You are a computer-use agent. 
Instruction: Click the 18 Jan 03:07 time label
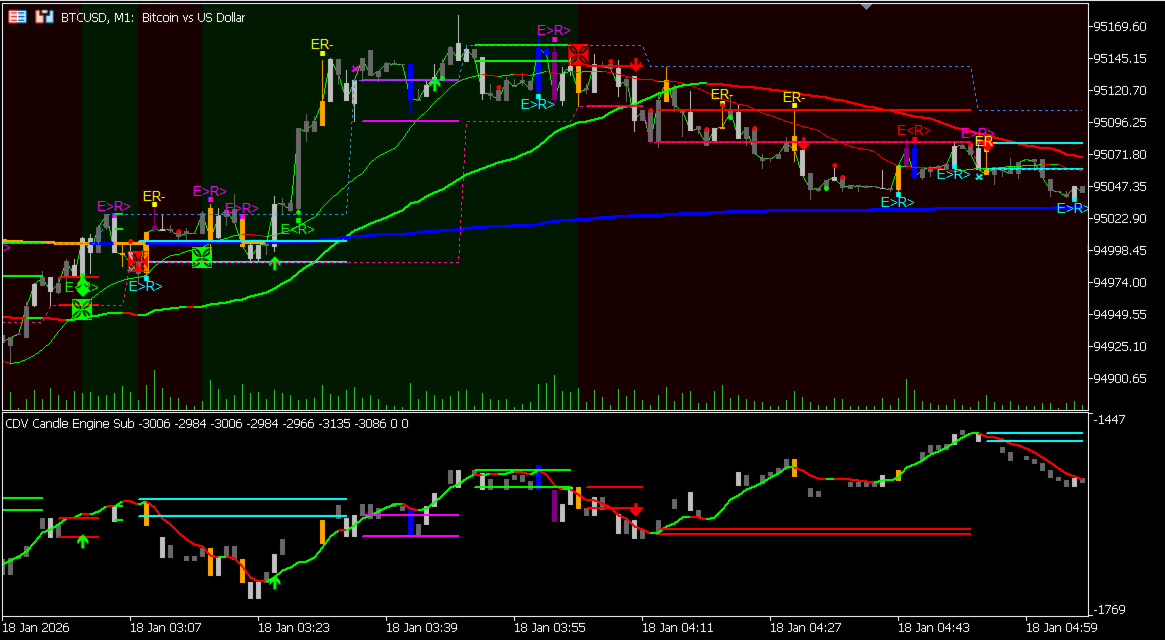point(165,627)
